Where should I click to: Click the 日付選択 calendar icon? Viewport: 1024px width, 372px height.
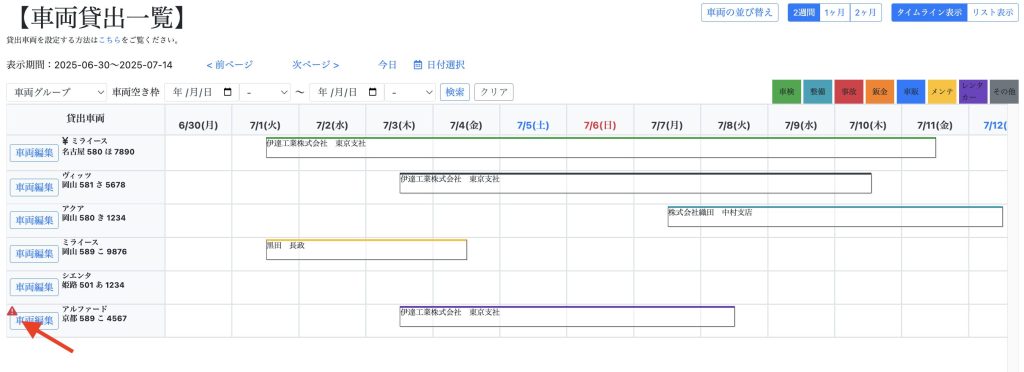pos(418,65)
